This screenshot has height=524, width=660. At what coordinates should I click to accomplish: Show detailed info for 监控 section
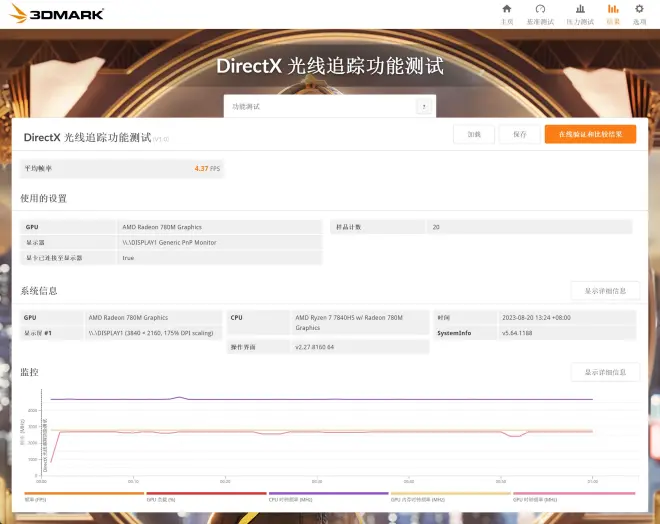[x=605, y=372]
